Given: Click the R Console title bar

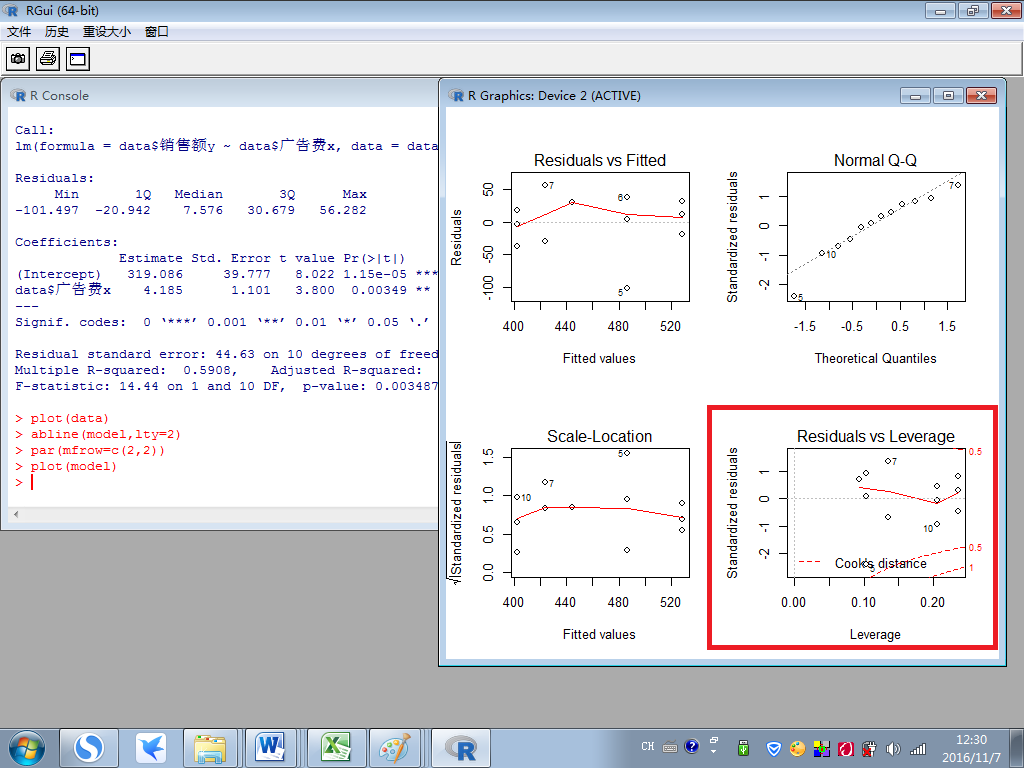Looking at the screenshot, I should [x=222, y=95].
